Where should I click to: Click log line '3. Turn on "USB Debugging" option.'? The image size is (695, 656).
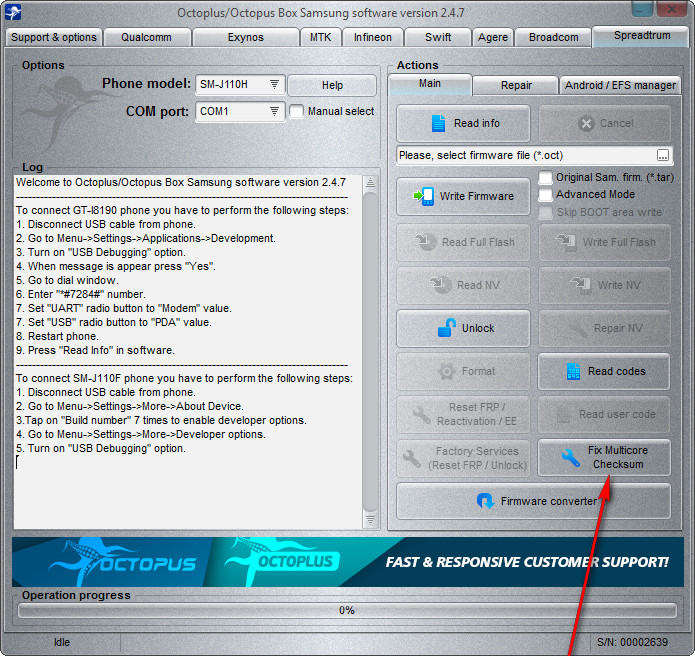pyautogui.click(x=101, y=252)
